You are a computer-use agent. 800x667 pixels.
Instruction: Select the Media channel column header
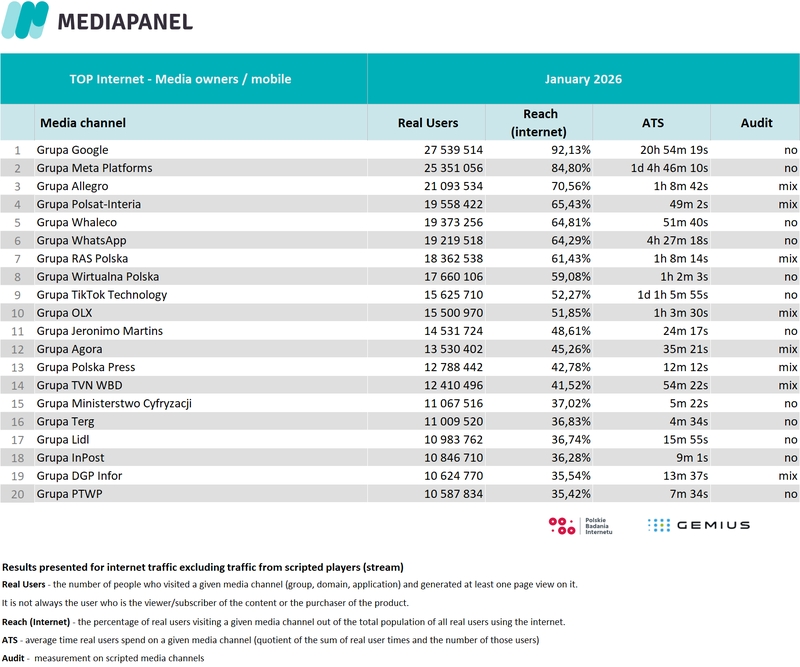tap(83, 123)
